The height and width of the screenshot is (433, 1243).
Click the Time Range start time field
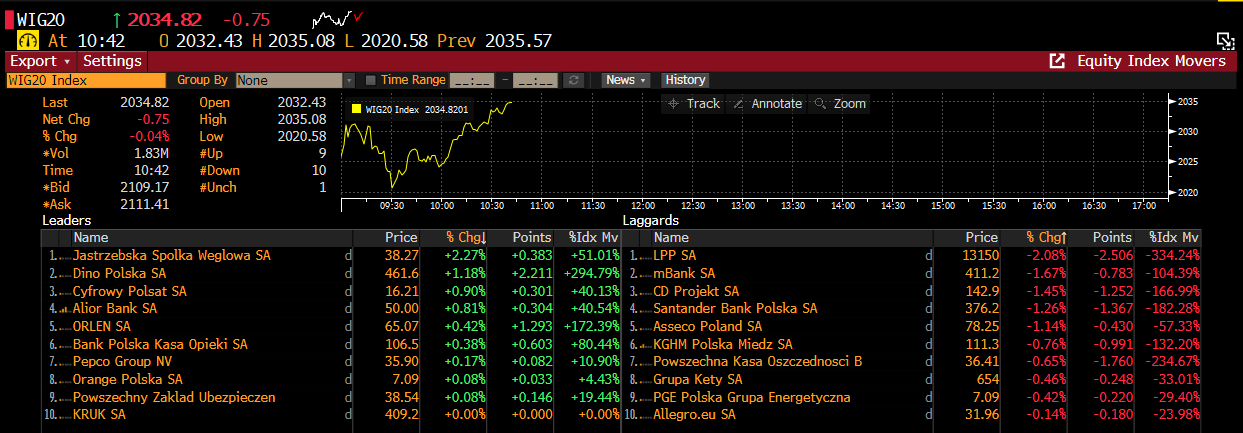472,80
